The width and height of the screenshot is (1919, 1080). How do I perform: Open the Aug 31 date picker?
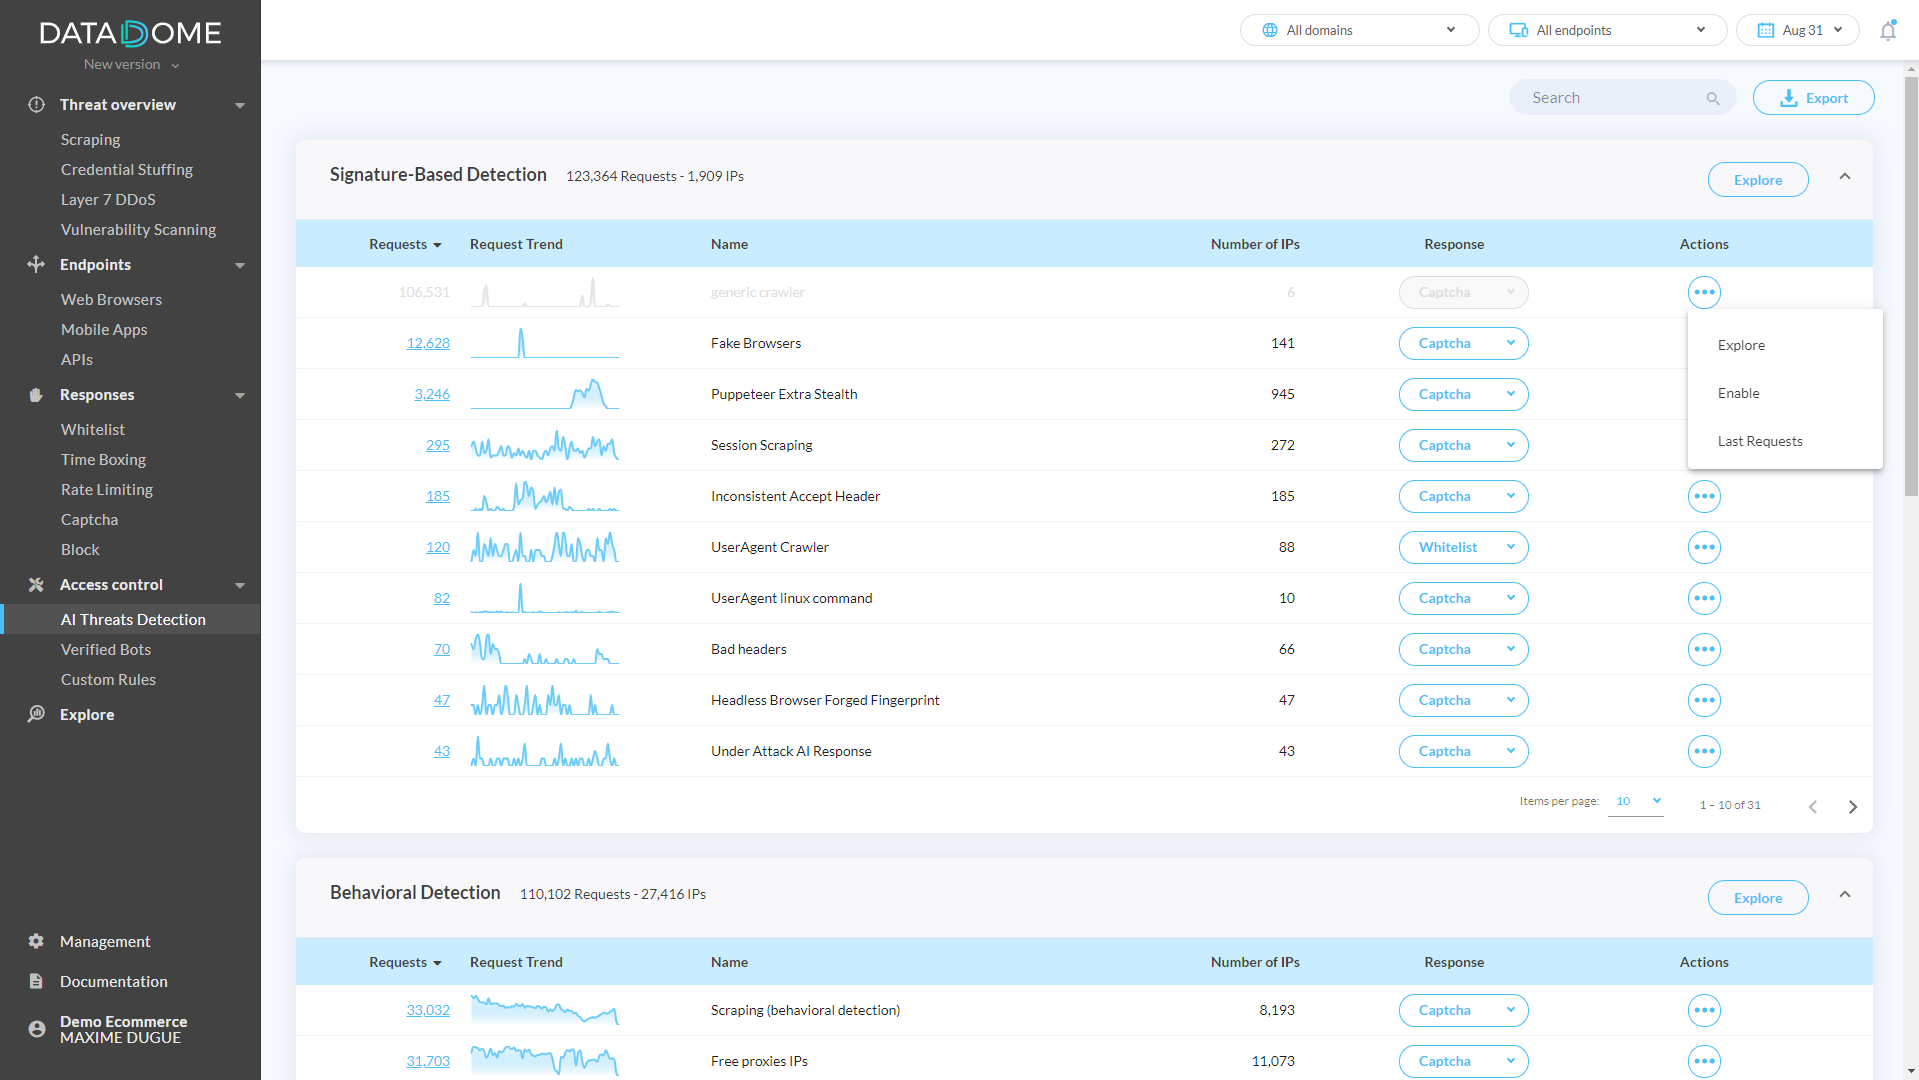(1797, 30)
